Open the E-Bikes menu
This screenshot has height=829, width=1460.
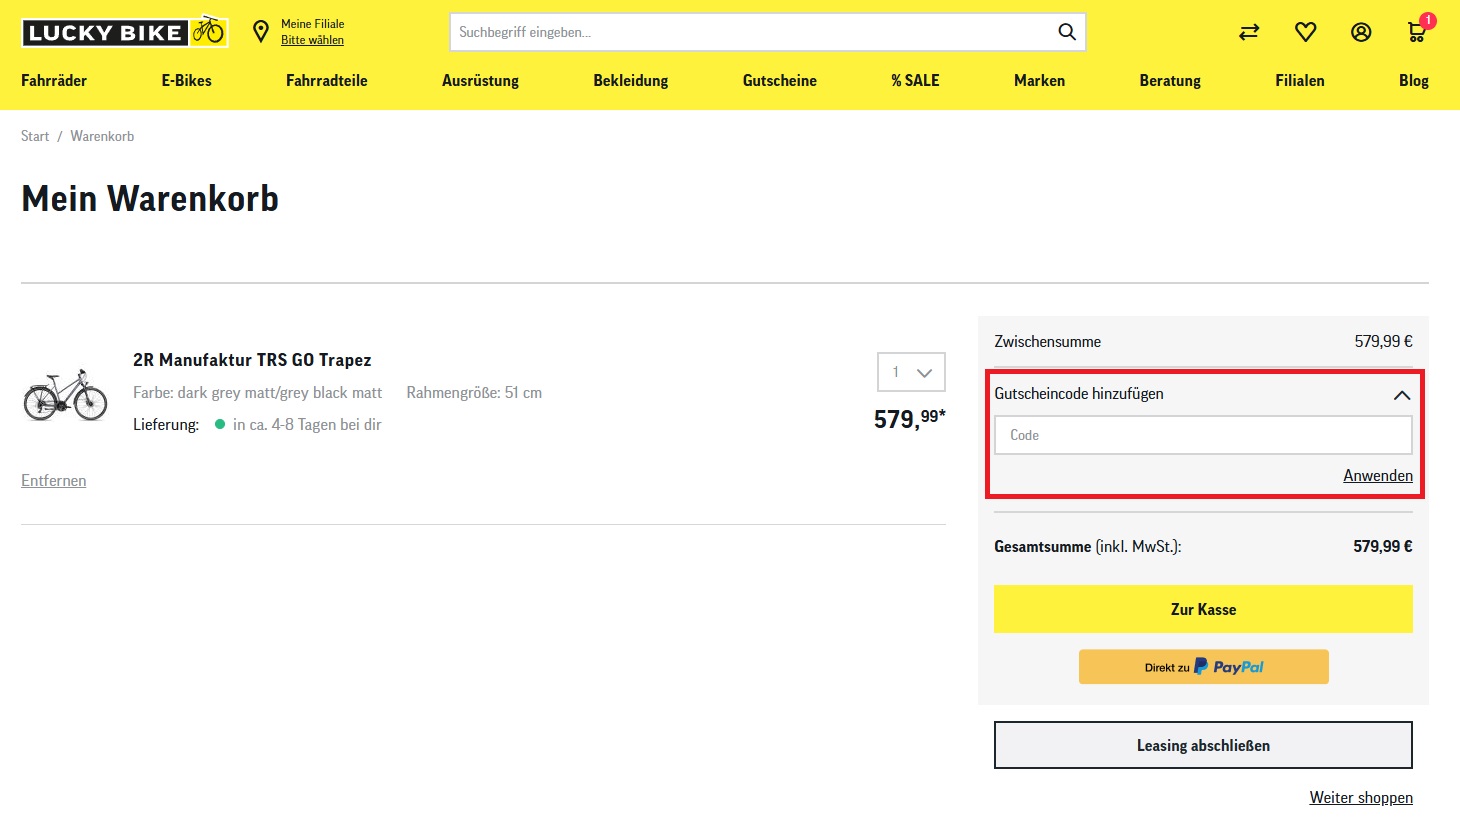coord(187,81)
